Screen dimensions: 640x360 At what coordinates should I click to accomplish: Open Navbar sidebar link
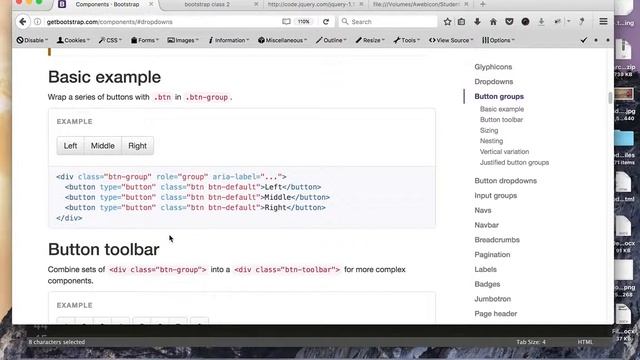click(487, 225)
